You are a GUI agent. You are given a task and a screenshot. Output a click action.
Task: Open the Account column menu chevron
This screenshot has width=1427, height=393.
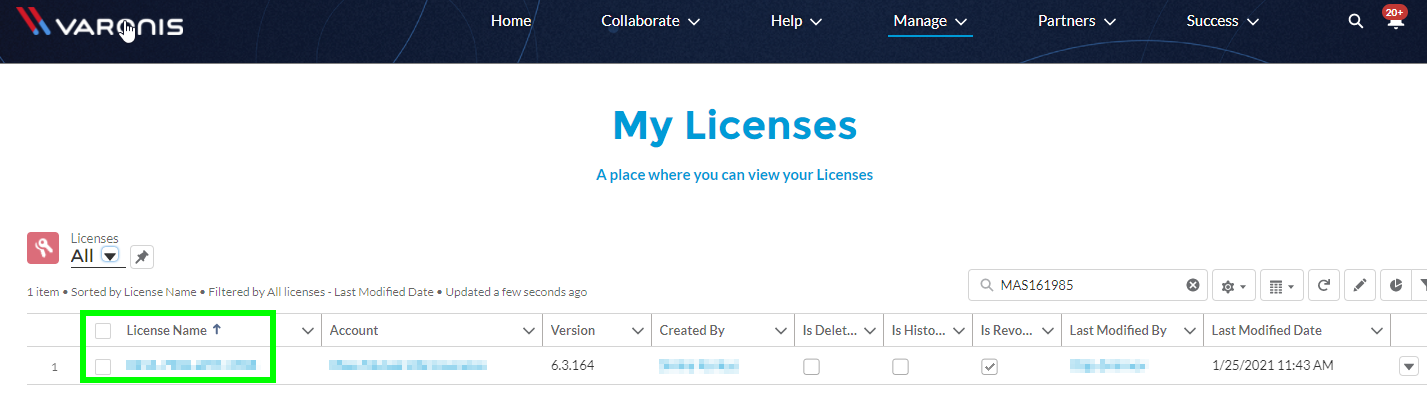tap(529, 331)
